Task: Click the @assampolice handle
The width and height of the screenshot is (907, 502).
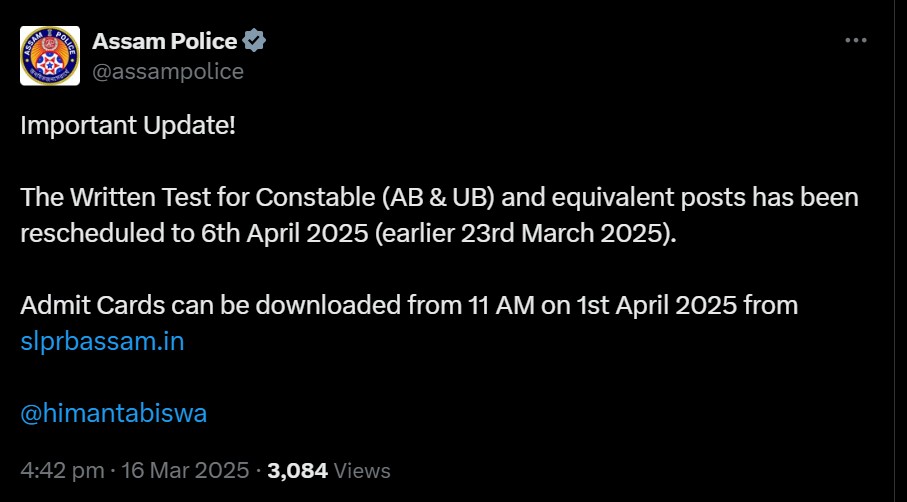Action: pos(168,72)
